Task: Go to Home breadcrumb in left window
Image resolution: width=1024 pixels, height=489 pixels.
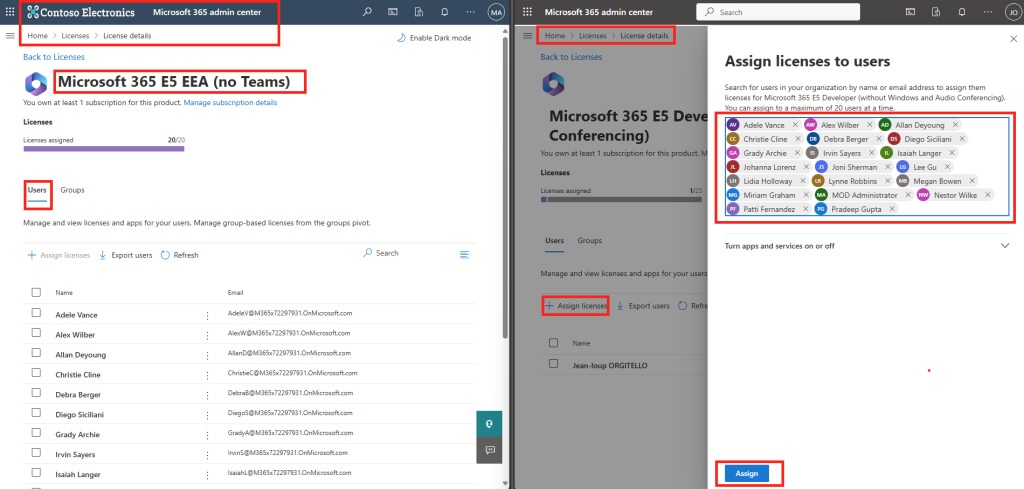Action: pyautogui.click(x=37, y=36)
